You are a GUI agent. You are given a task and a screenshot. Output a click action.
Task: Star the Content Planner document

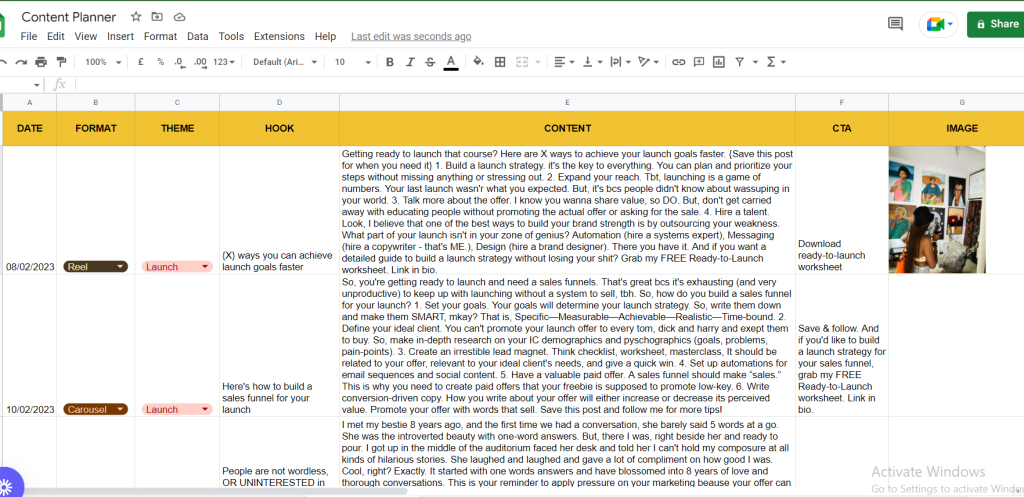136,17
